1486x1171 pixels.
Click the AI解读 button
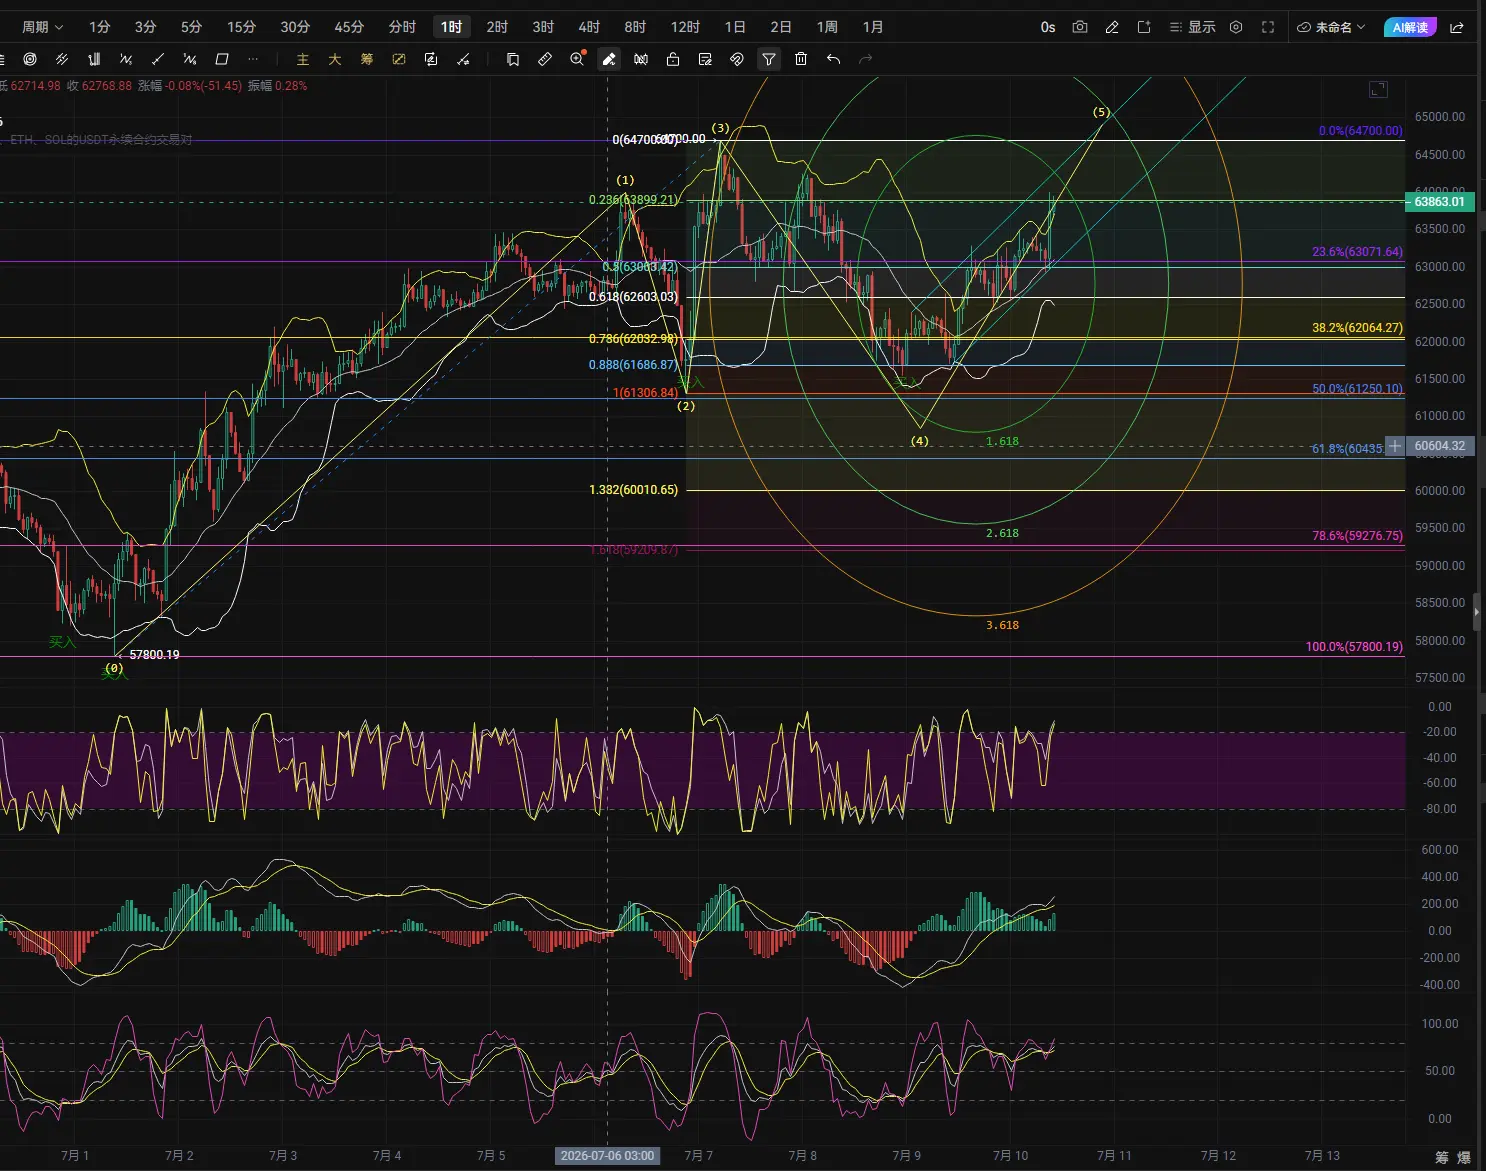coord(1410,27)
